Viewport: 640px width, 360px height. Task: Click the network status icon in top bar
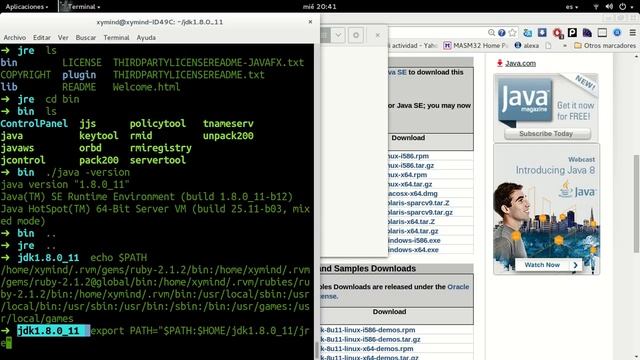point(596,7)
